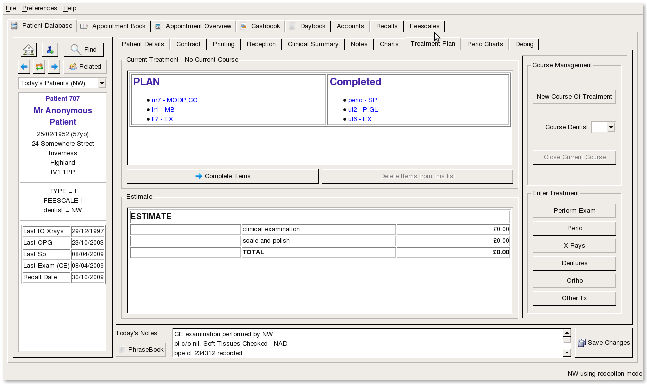Open the Course Dentist dropdown
Viewport: 647px width, 384px height.
[603, 127]
